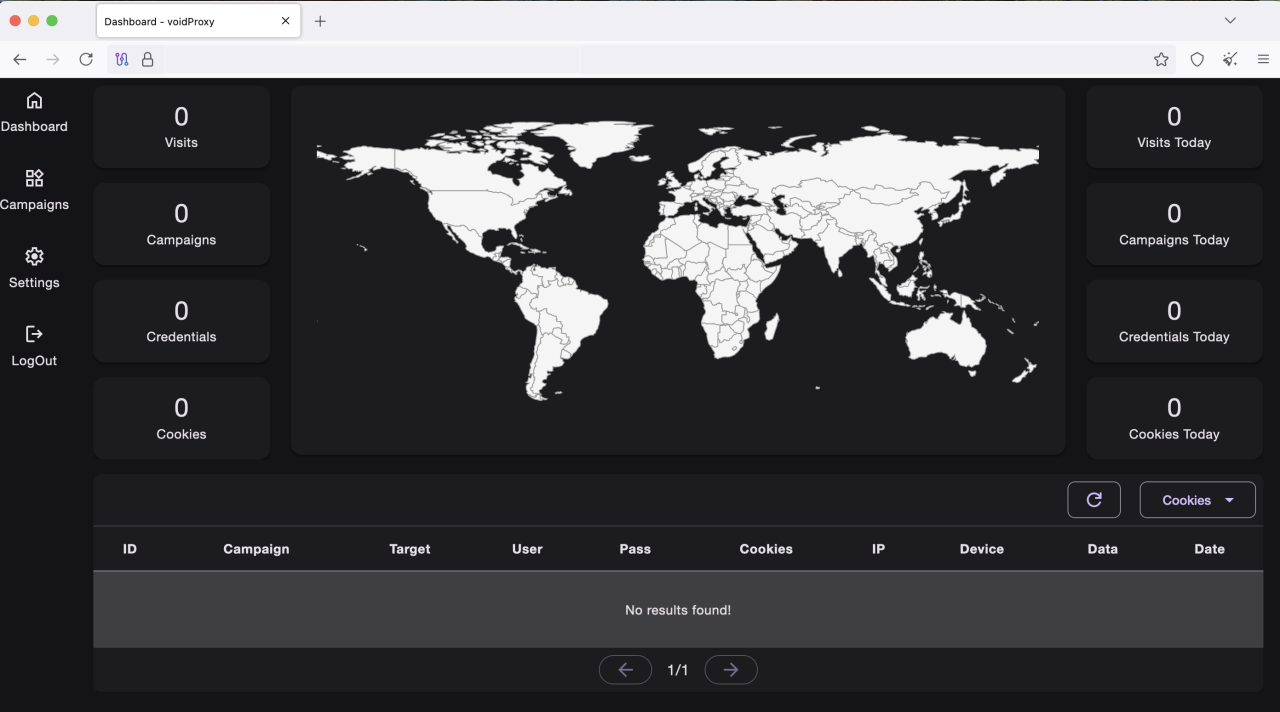The width and height of the screenshot is (1280, 712).
Task: Click the data cleanup broom icon
Action: coord(1230,59)
